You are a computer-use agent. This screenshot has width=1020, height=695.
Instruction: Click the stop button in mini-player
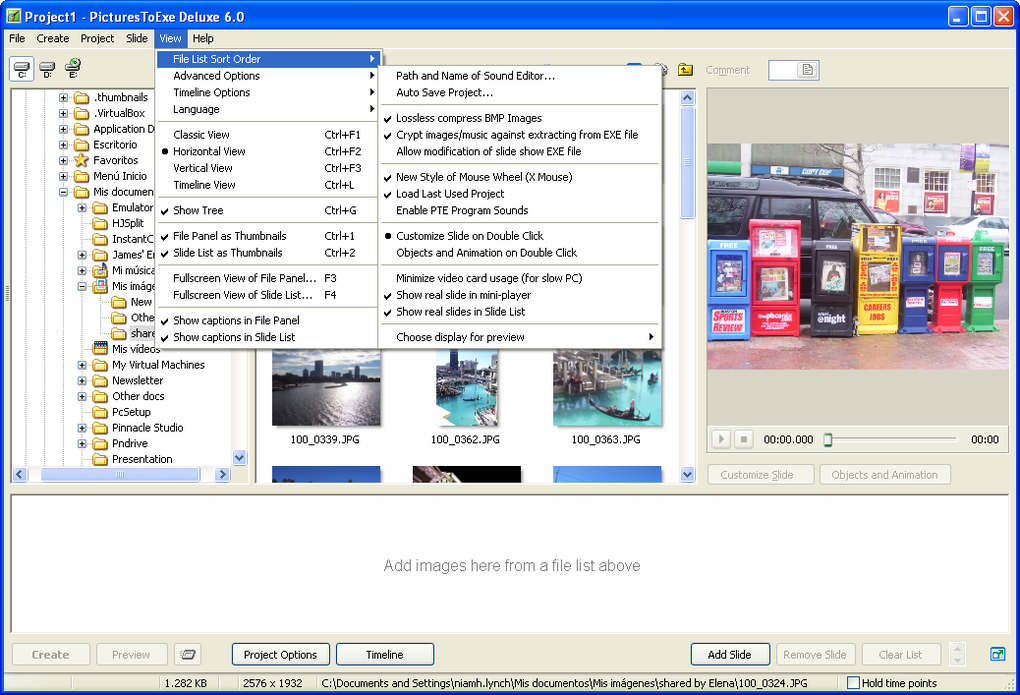(744, 439)
